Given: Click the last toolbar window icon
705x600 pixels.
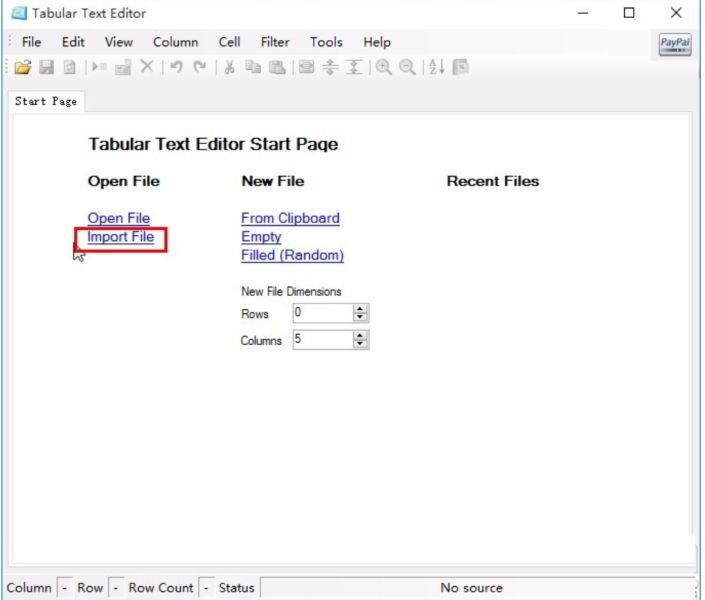Looking at the screenshot, I should coord(460,67).
